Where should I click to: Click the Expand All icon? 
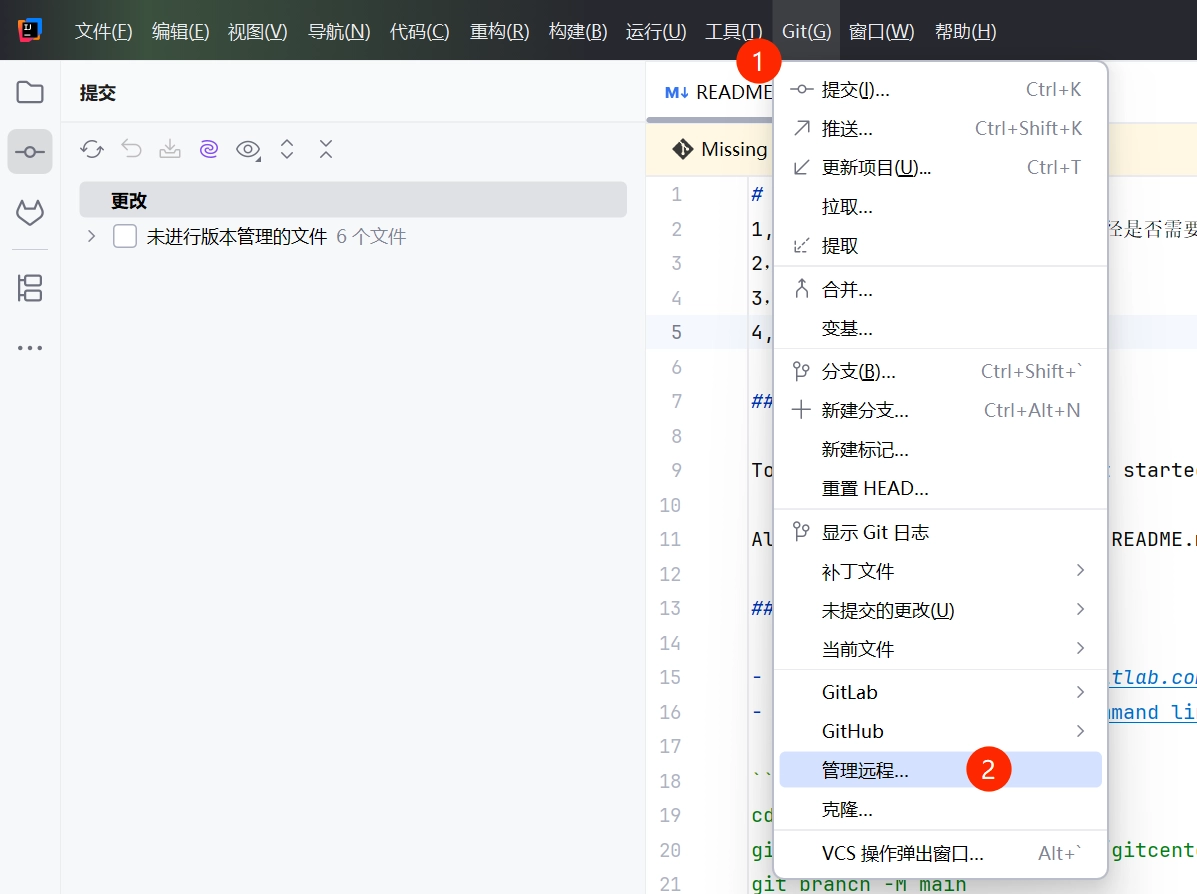(x=287, y=149)
